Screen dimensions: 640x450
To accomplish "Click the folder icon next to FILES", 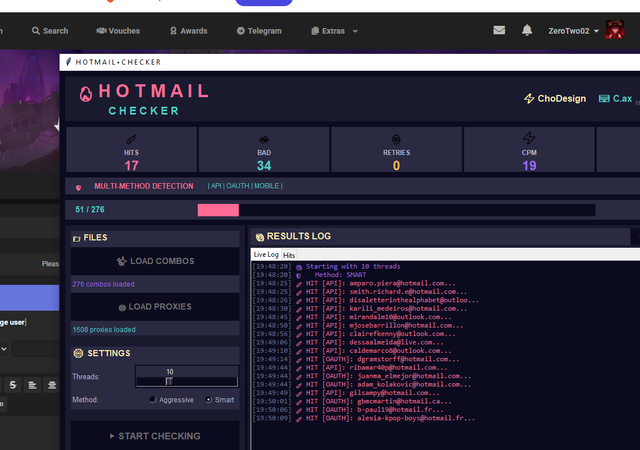I will click(x=76, y=238).
